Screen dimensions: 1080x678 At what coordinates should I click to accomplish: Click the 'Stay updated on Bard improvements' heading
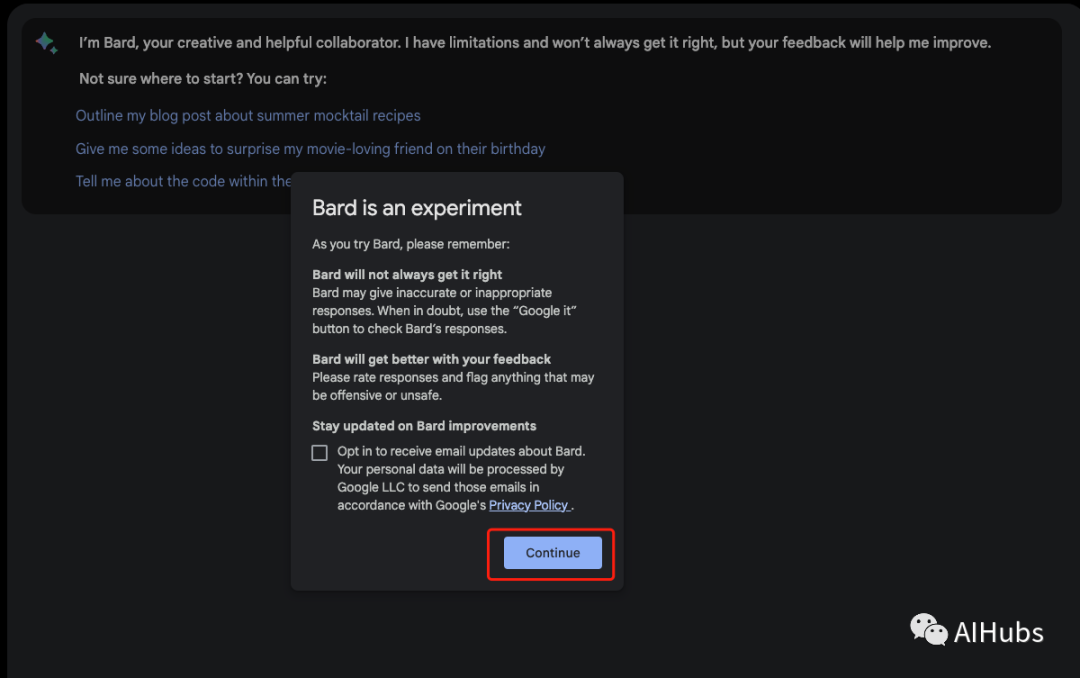tap(424, 426)
